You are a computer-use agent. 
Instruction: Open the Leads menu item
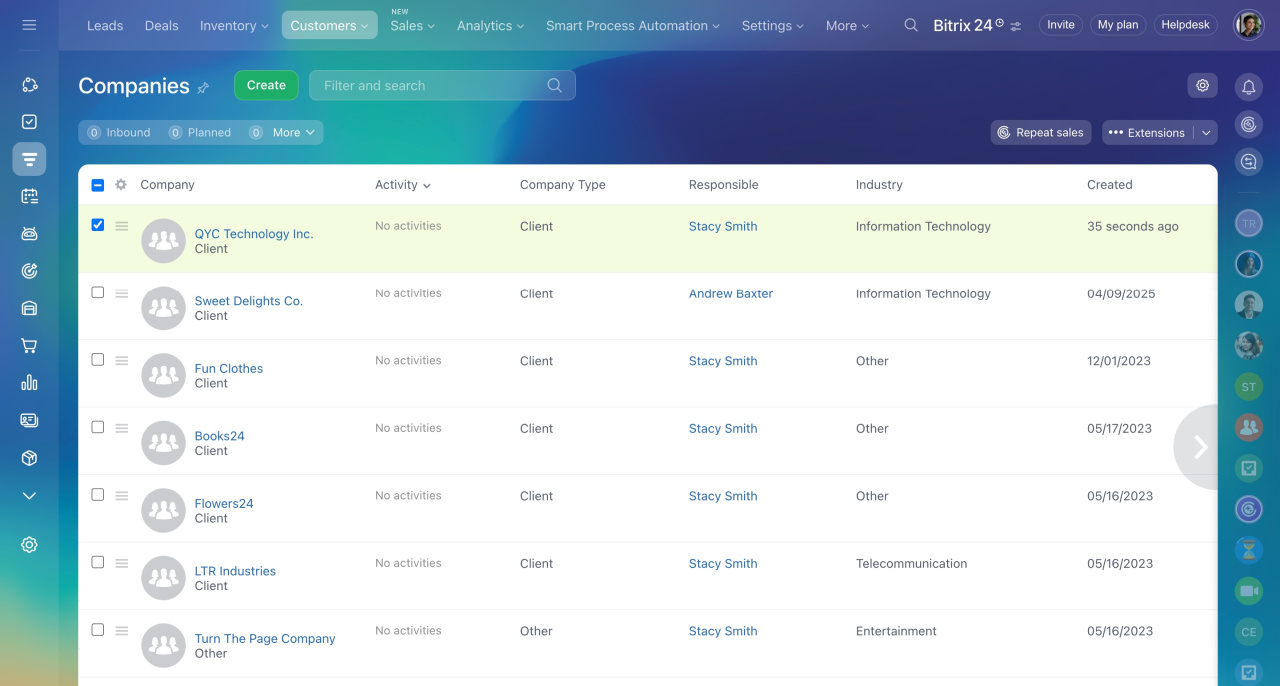[x=105, y=26]
